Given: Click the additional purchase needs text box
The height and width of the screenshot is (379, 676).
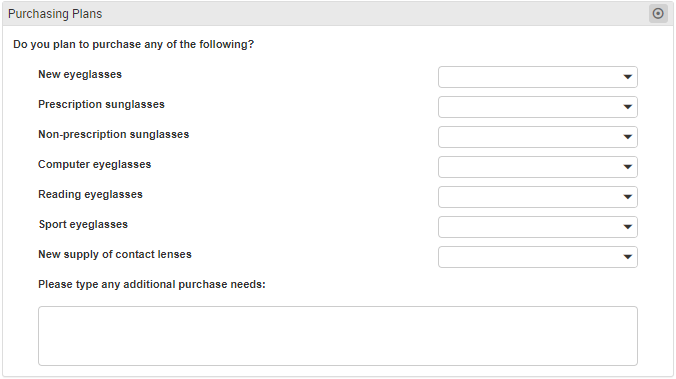Looking at the screenshot, I should coord(338,336).
